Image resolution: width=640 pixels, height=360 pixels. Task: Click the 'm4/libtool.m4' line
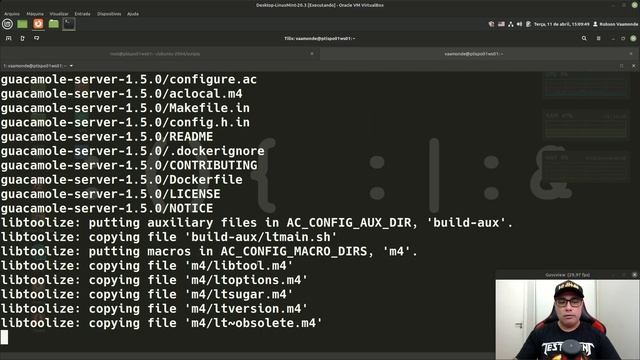click(147, 266)
